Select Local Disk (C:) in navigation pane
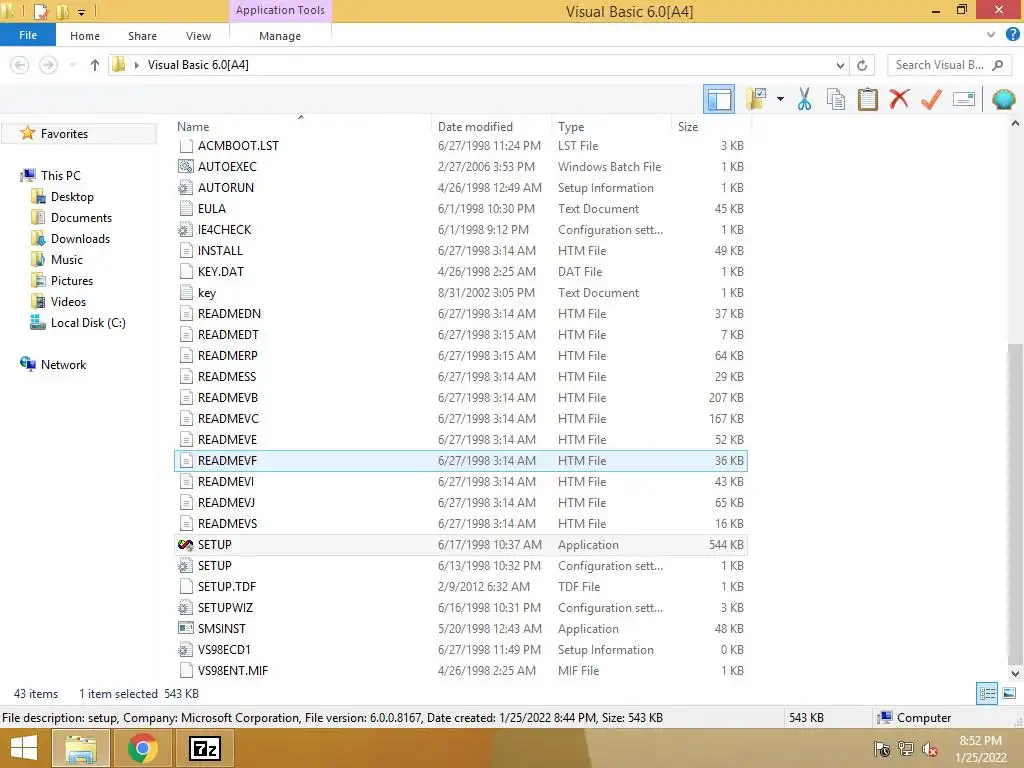 88,323
